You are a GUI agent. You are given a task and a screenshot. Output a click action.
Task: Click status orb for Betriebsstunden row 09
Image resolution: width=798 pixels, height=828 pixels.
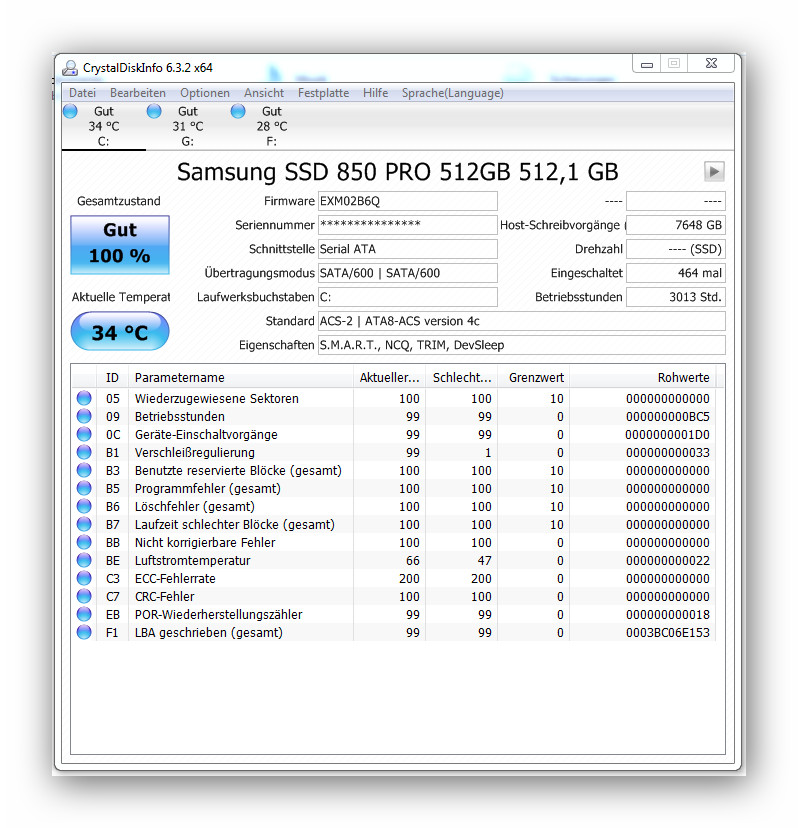tap(84, 416)
